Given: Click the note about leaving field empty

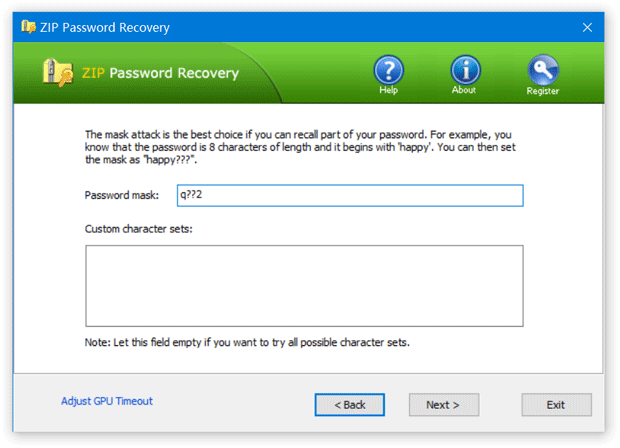Looking at the screenshot, I should tap(248, 343).
